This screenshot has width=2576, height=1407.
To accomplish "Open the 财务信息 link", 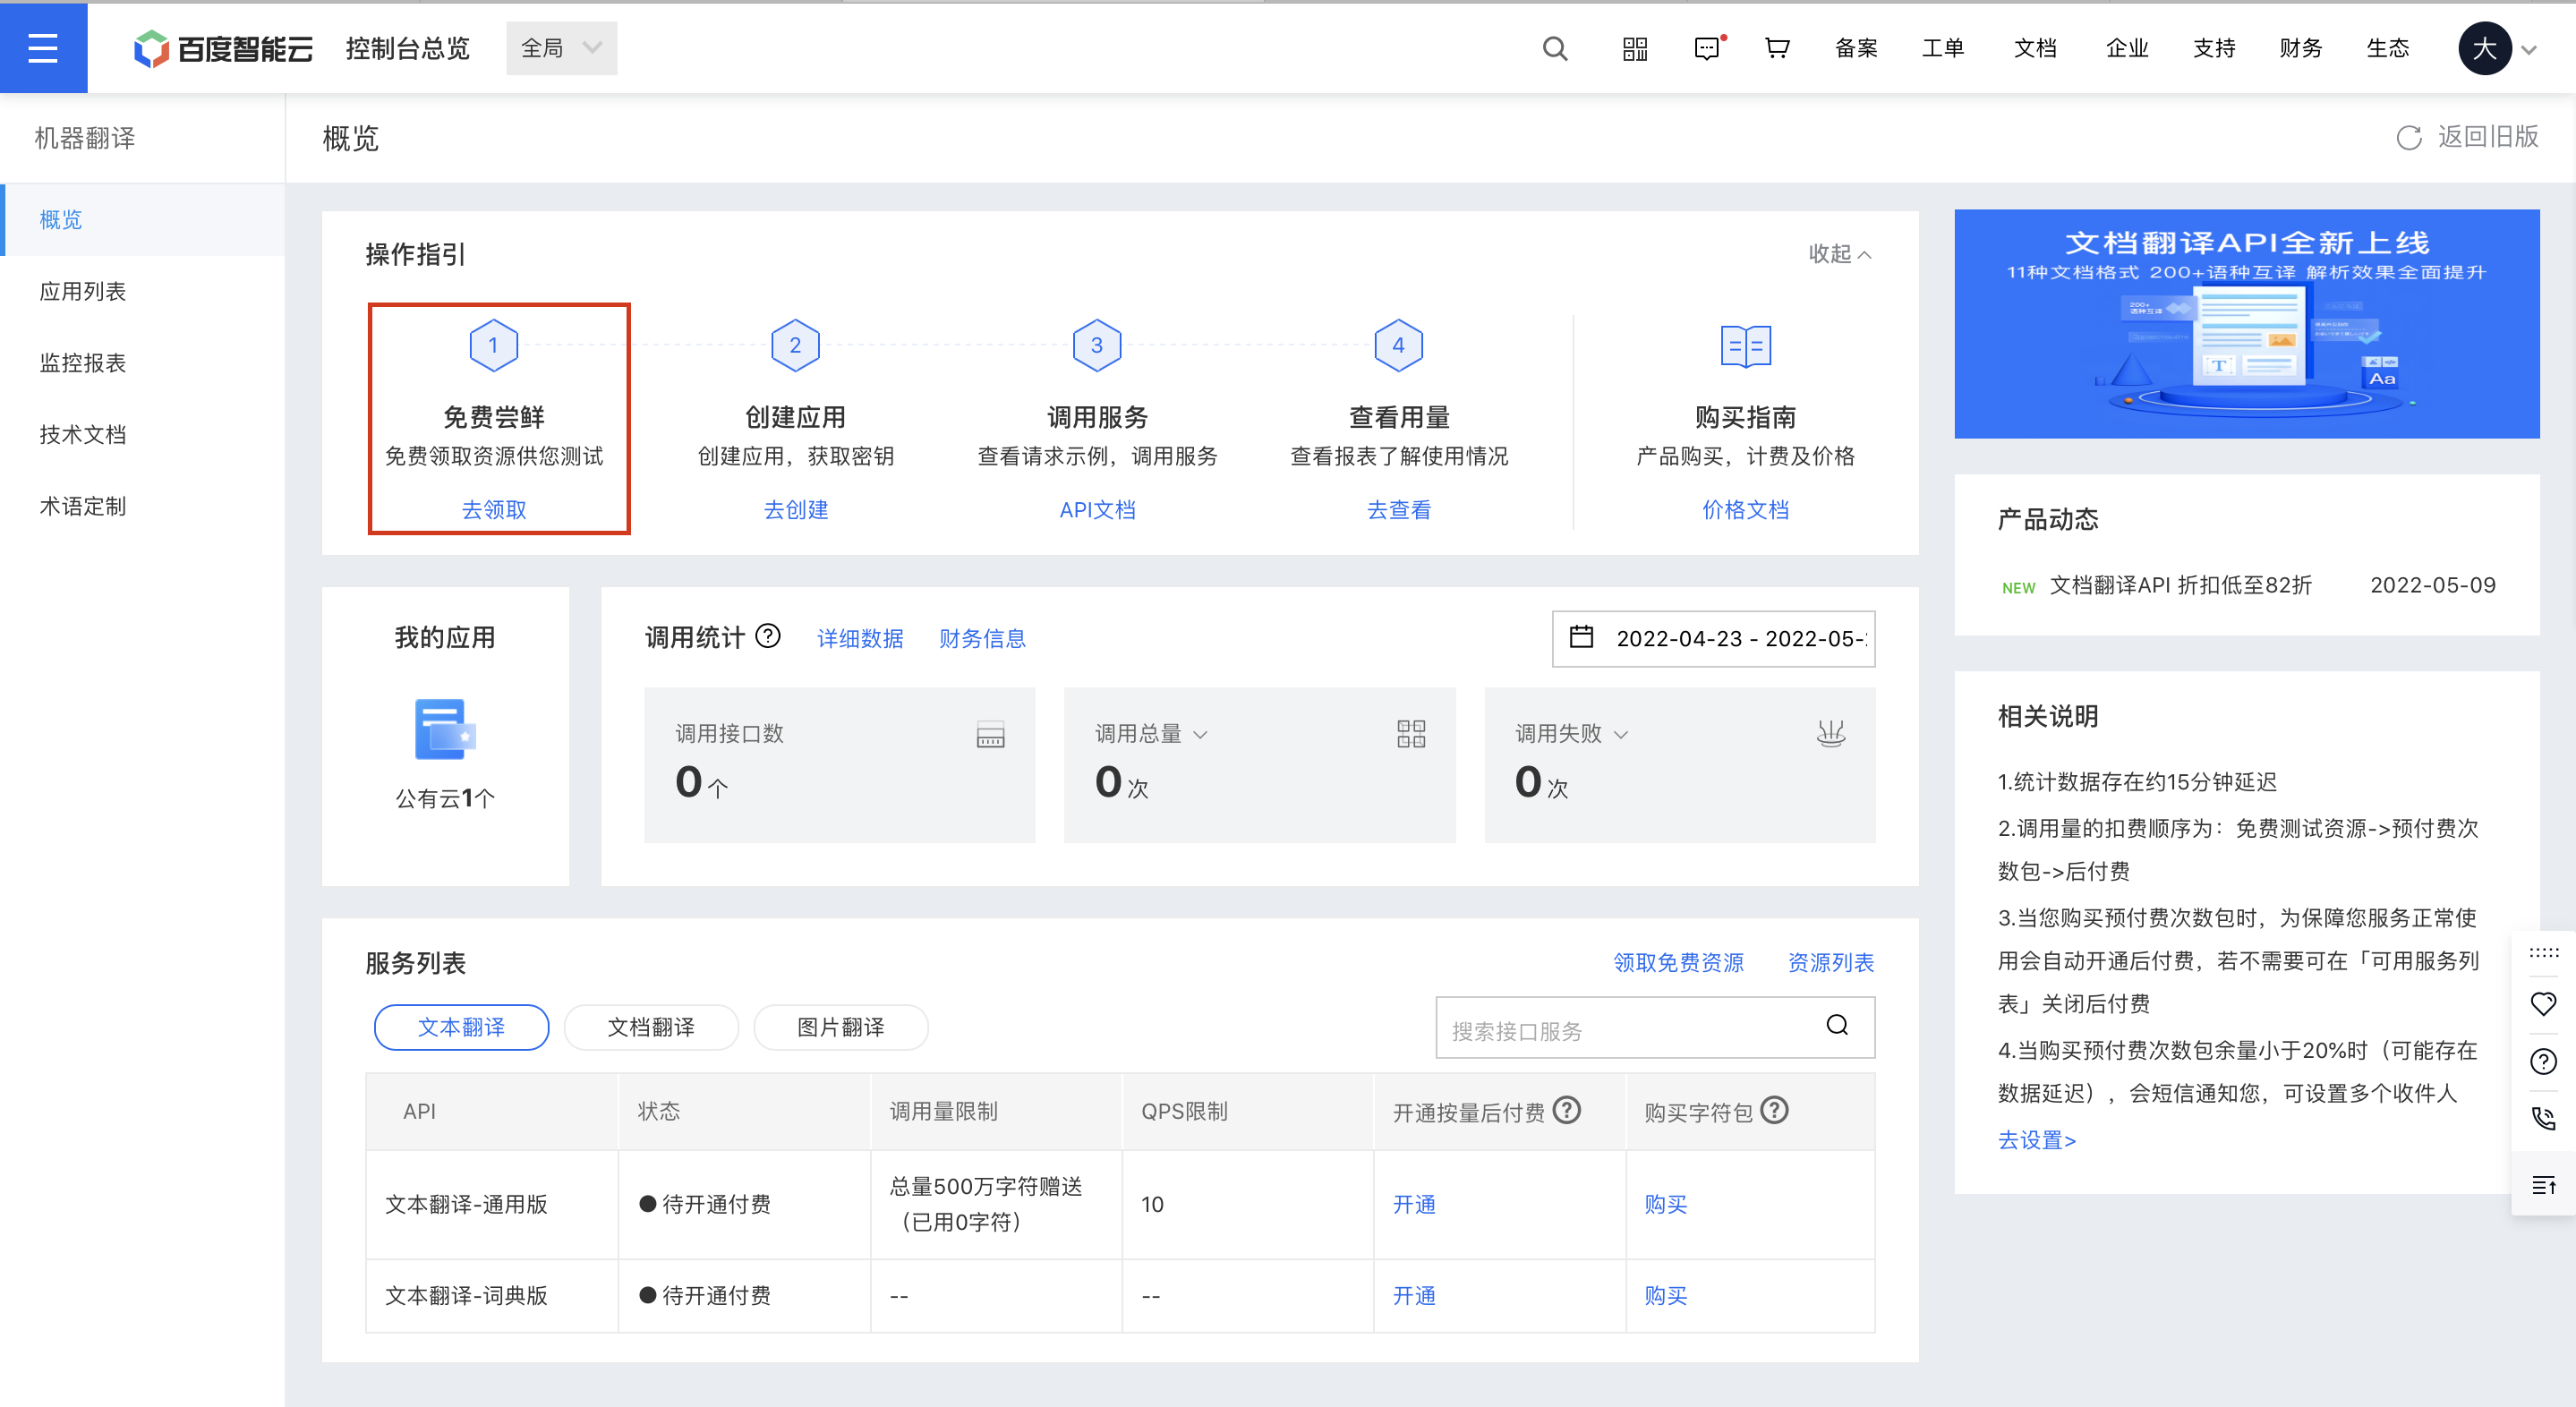I will click(982, 638).
